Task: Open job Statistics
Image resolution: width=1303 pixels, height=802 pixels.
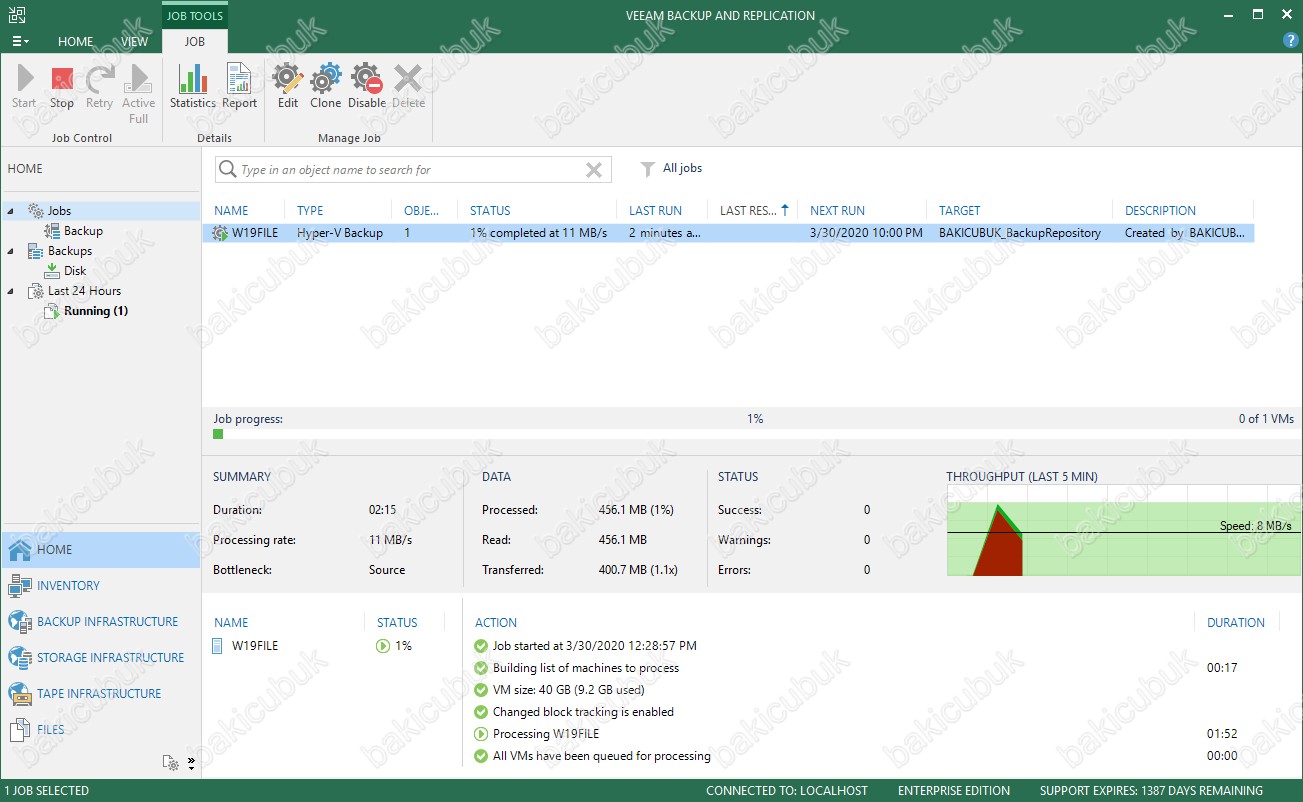Action: pyautogui.click(x=193, y=86)
